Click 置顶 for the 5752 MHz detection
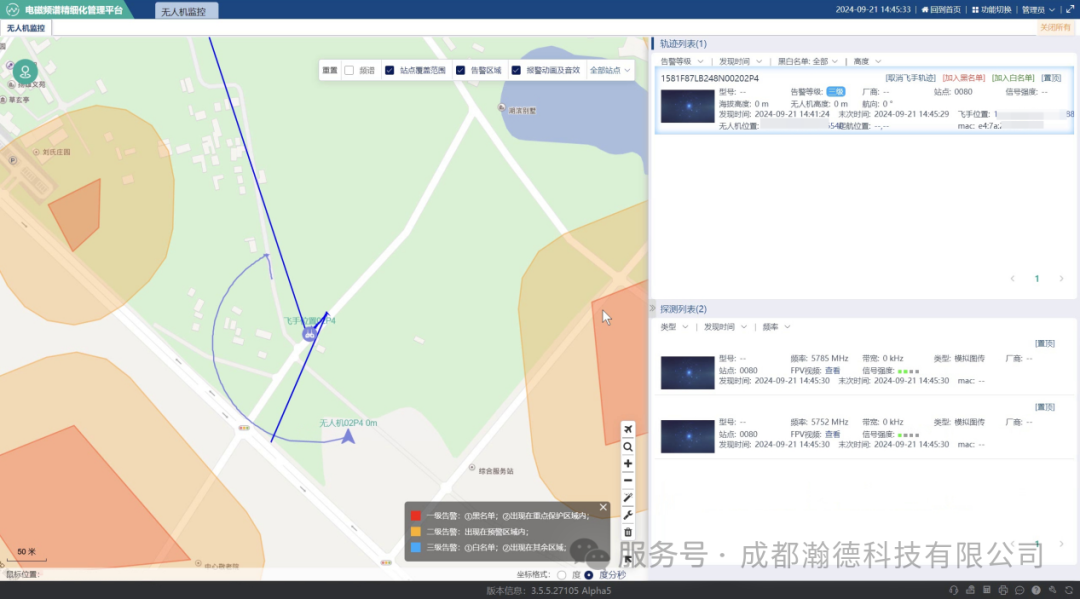 pos(1045,407)
